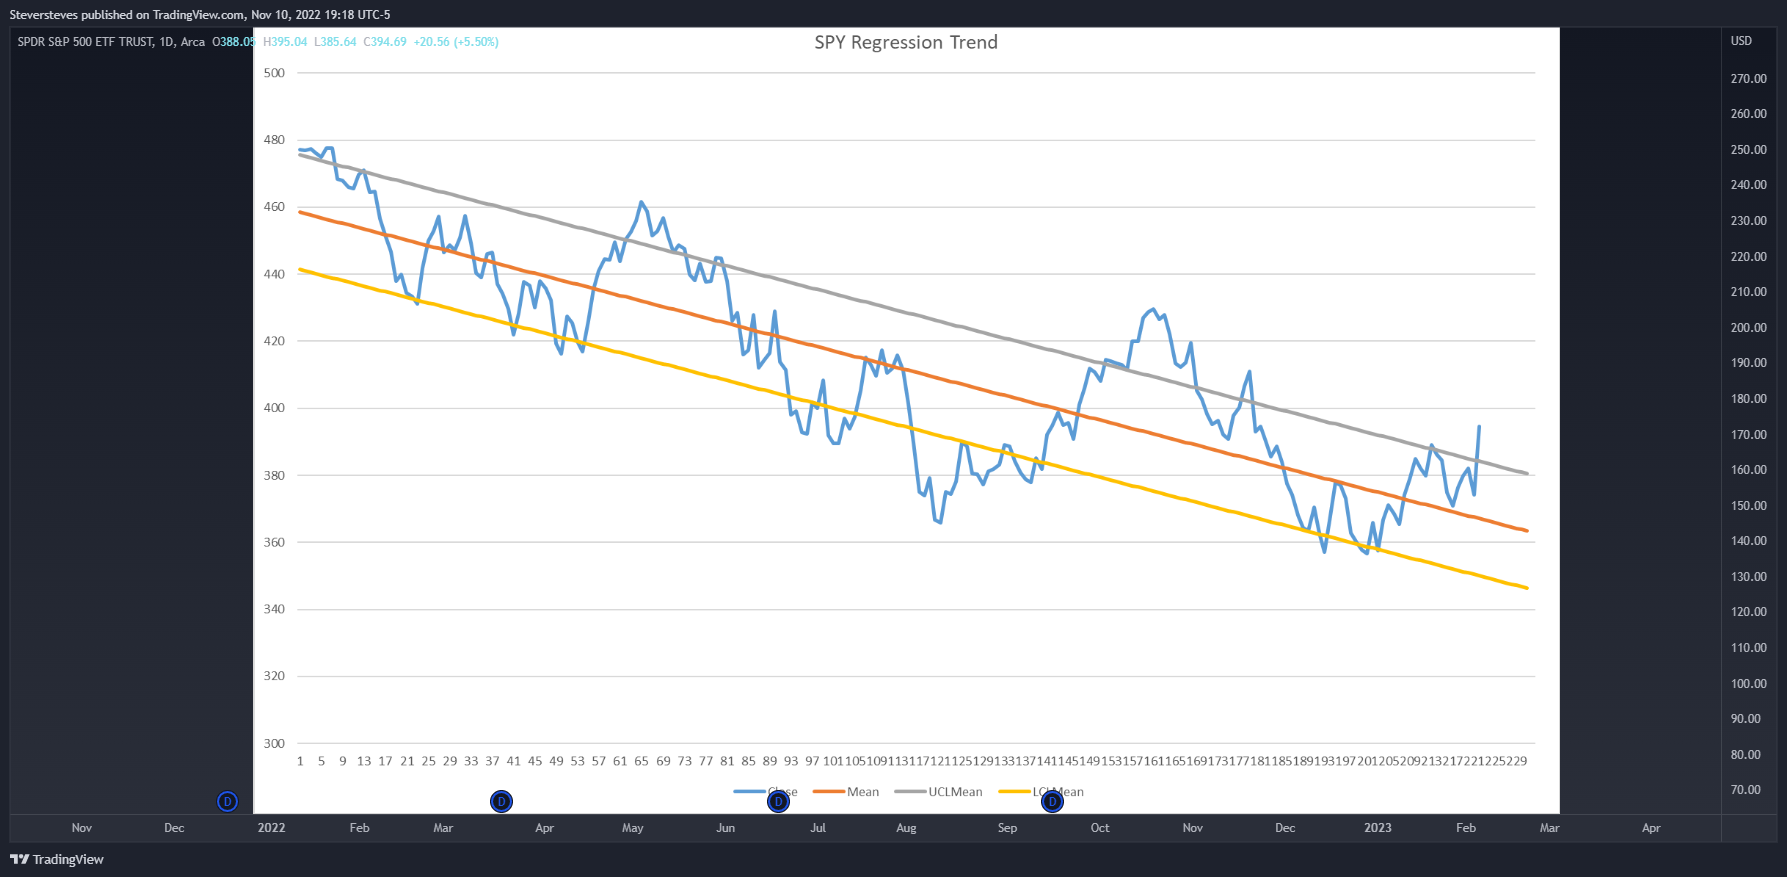
Task: Select the dividend marker between Jun and Jul
Action: point(778,801)
